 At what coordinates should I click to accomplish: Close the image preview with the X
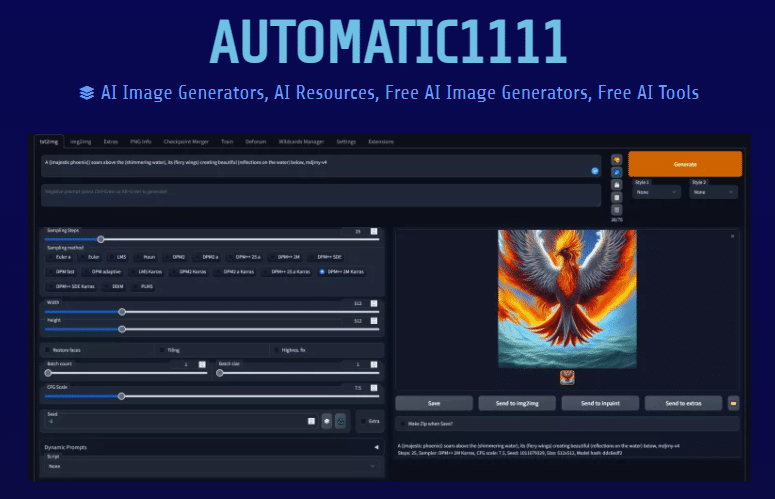tap(732, 236)
